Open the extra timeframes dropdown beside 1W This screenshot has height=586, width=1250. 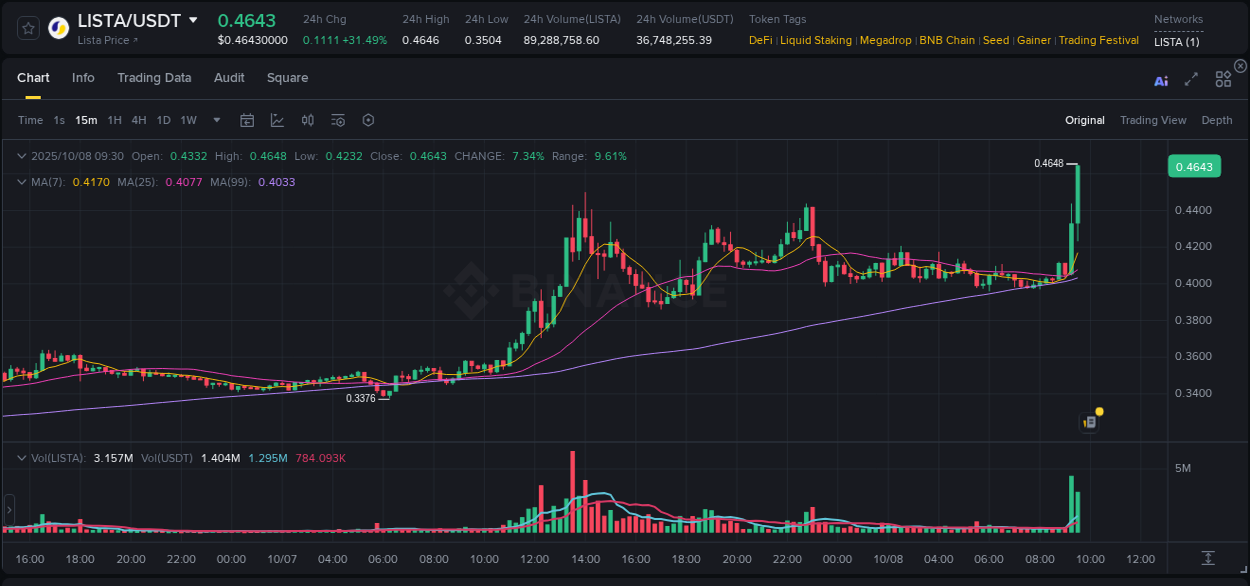pos(215,119)
